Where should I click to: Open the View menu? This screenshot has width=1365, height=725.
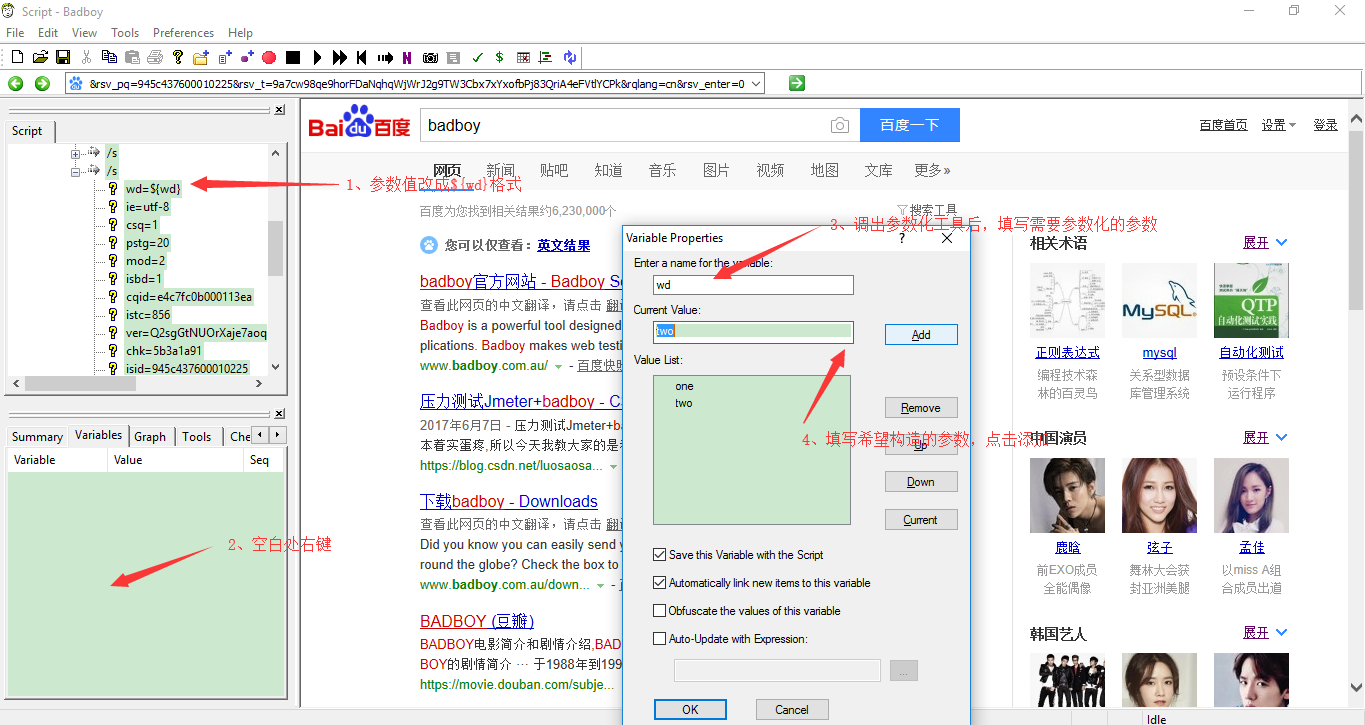85,33
